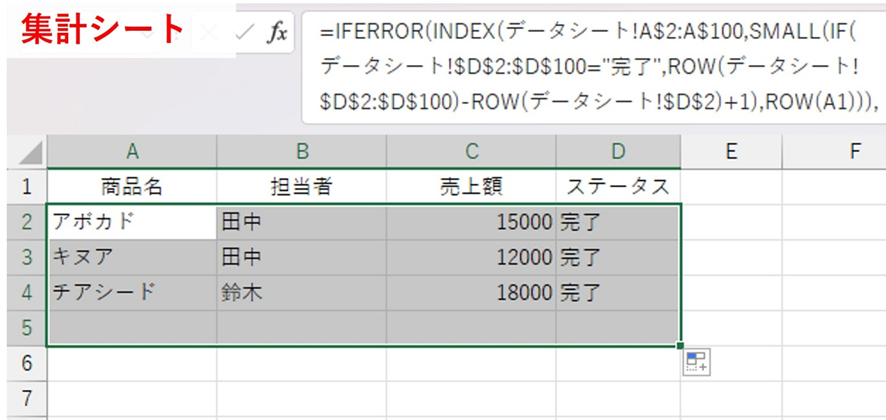The image size is (886, 420).
Task: Select column B header
Action: coord(301,152)
